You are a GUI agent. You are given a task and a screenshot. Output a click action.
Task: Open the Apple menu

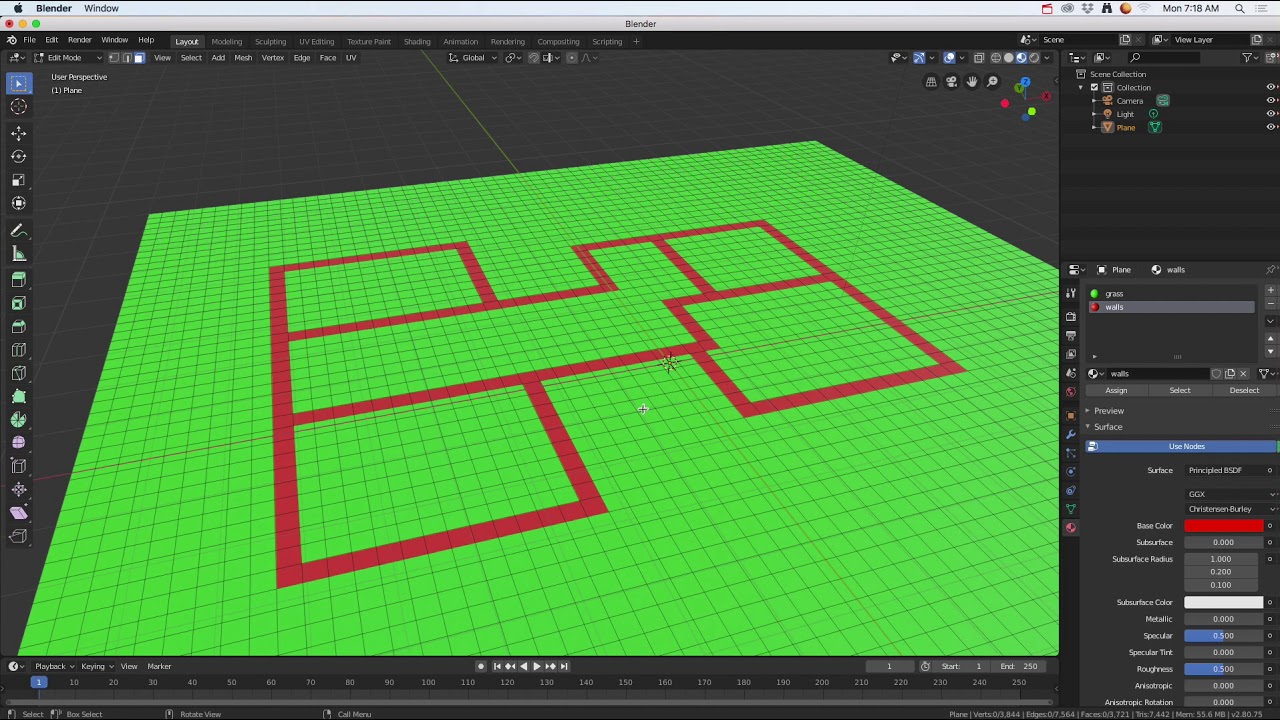[x=18, y=9]
